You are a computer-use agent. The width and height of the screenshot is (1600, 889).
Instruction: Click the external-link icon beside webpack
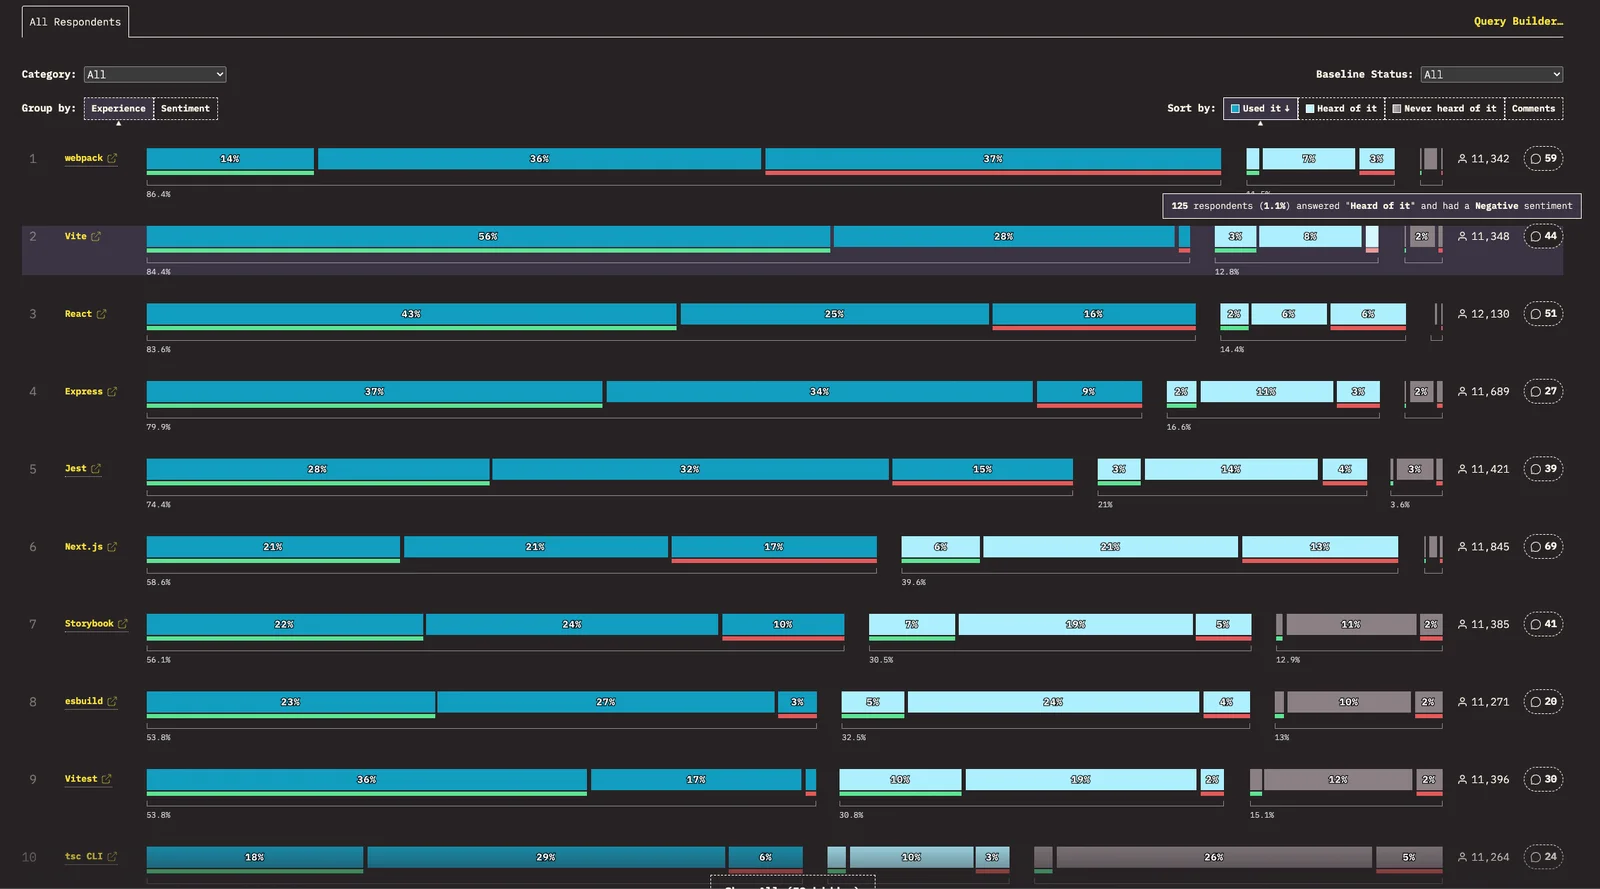pos(112,158)
